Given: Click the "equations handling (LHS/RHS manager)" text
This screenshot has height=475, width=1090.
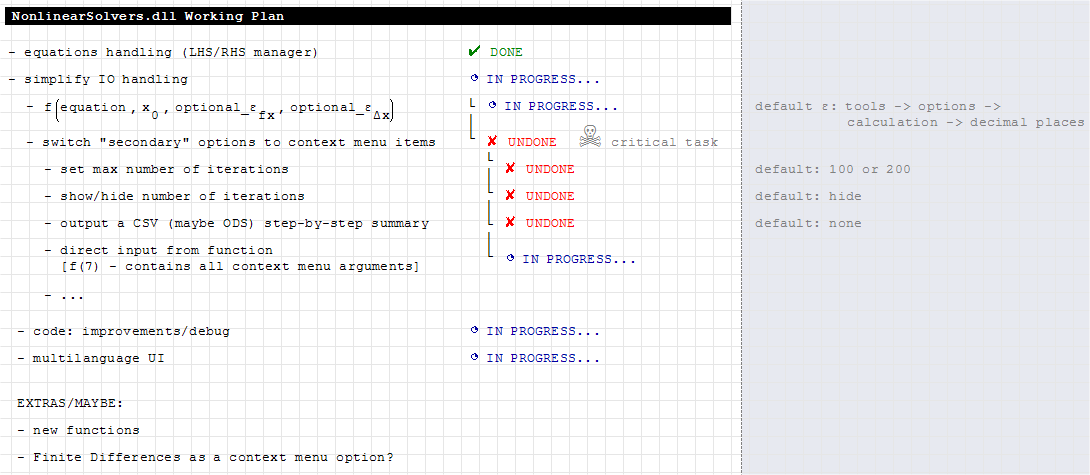Looking at the screenshot, I should (171, 52).
